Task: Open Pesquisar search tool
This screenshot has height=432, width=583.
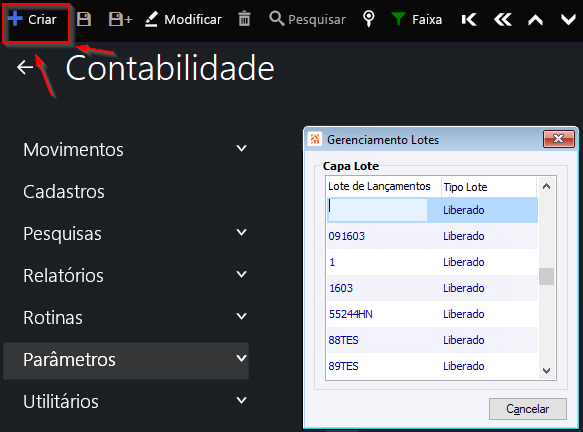Action: pos(307,19)
